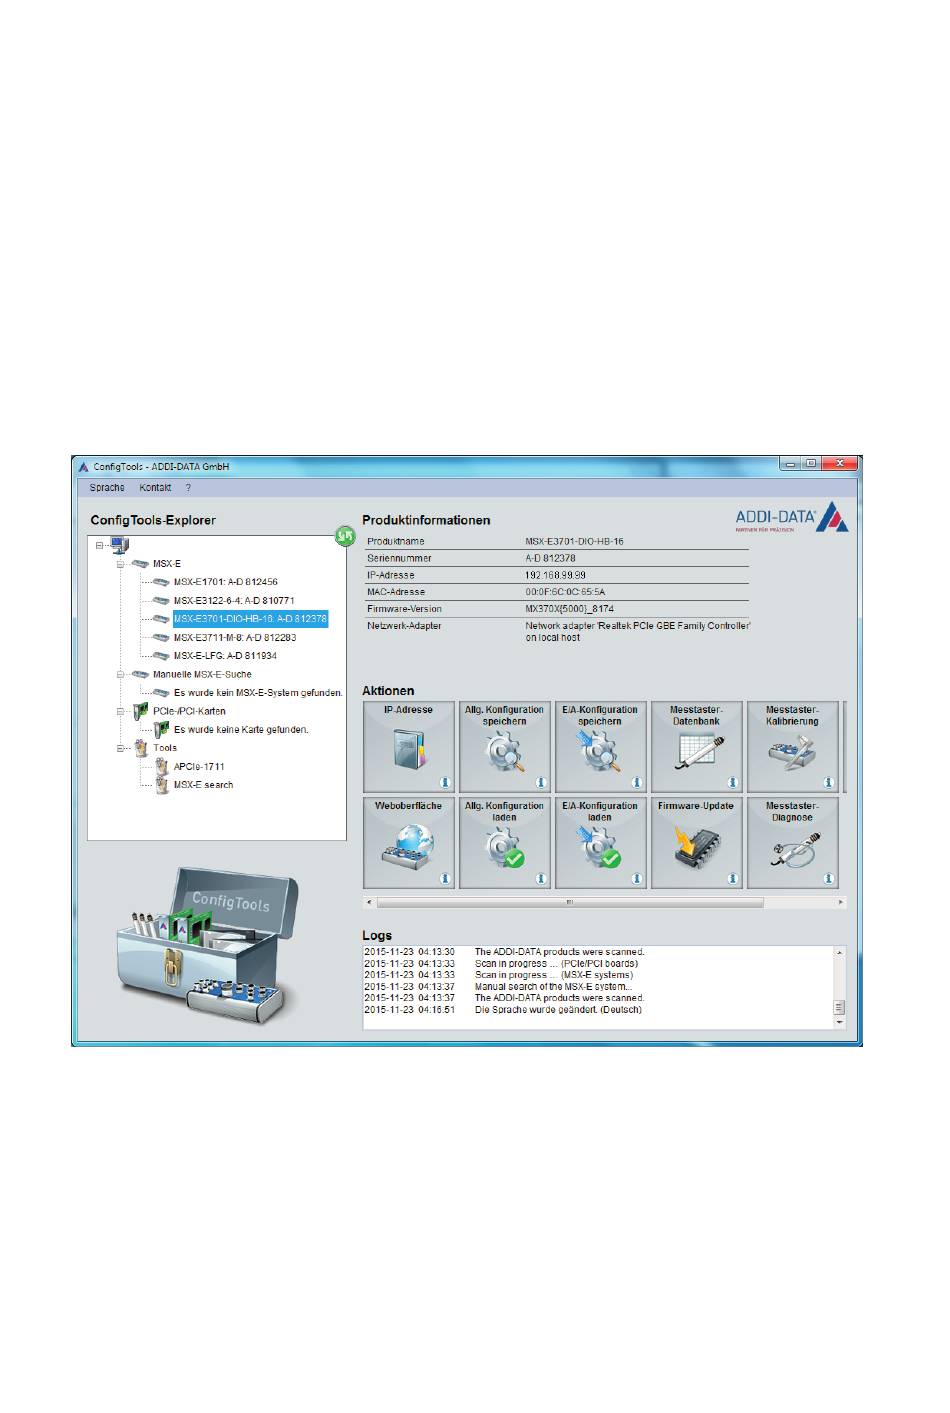950x1413 pixels.
Task: Collapse the Tools tree branch
Action: pyautogui.click(x=120, y=748)
